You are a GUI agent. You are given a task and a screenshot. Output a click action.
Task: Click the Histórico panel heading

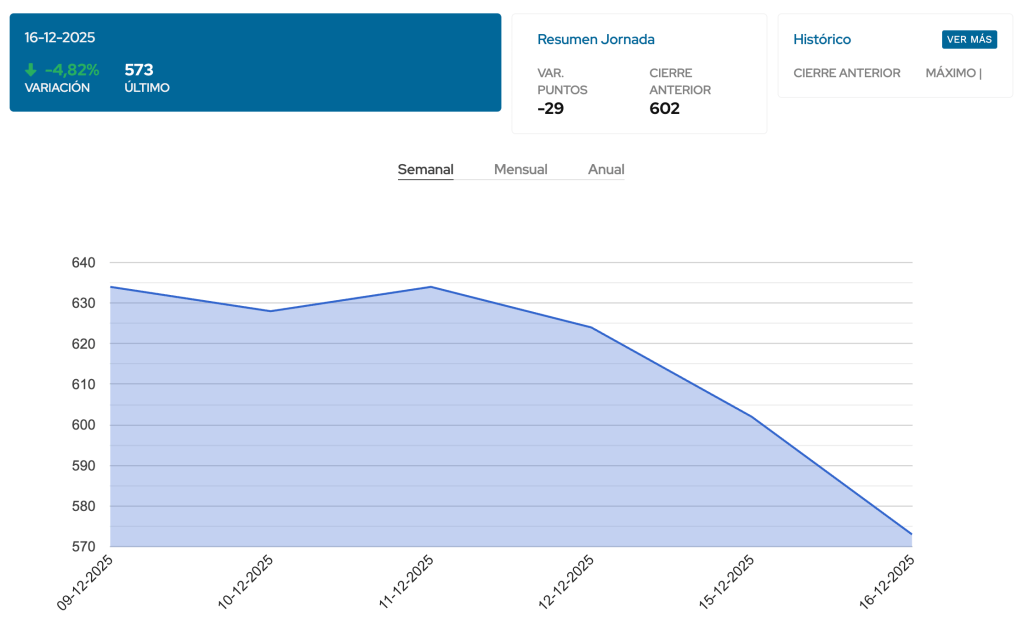tap(822, 39)
